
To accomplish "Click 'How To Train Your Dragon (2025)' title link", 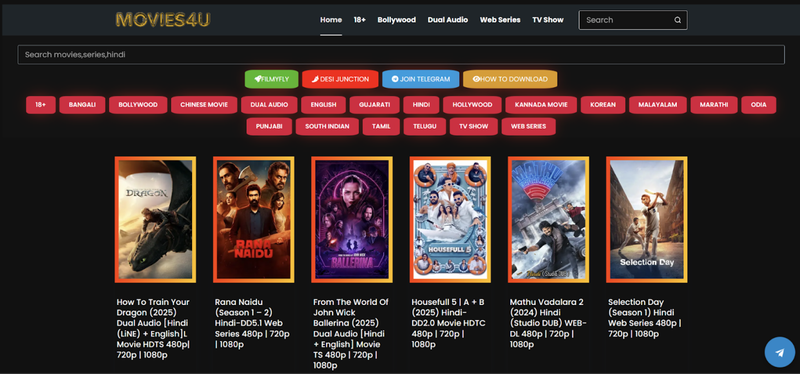I will pos(153,328).
